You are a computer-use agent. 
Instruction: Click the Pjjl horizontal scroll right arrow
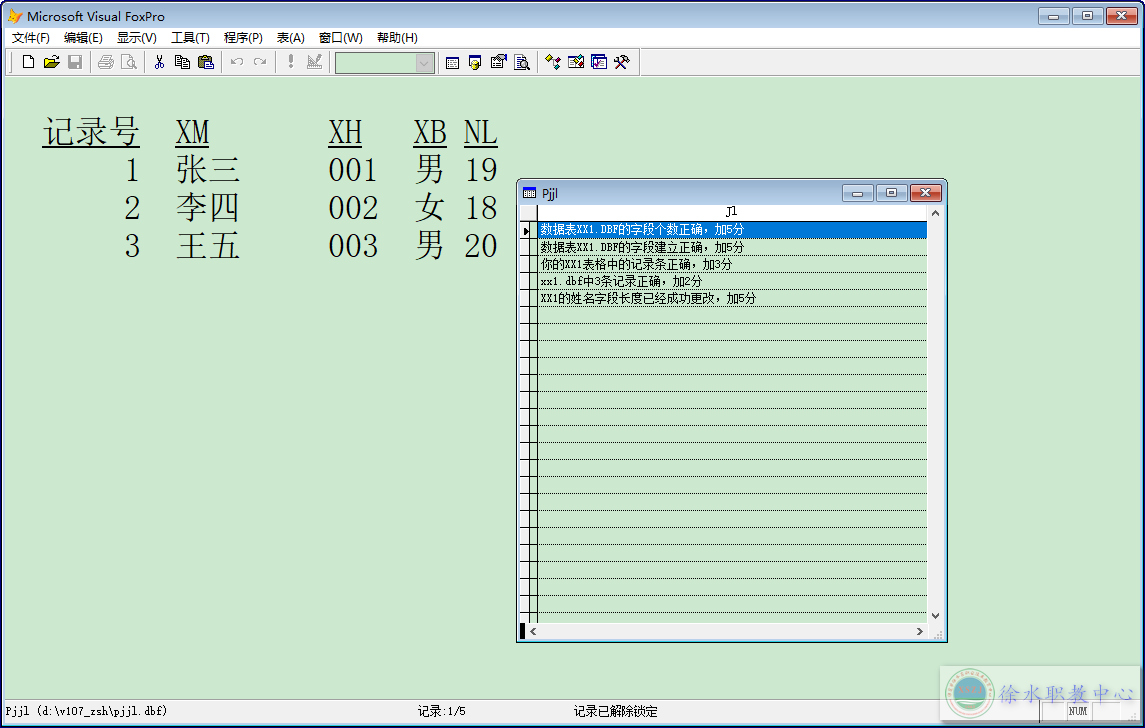click(x=919, y=632)
